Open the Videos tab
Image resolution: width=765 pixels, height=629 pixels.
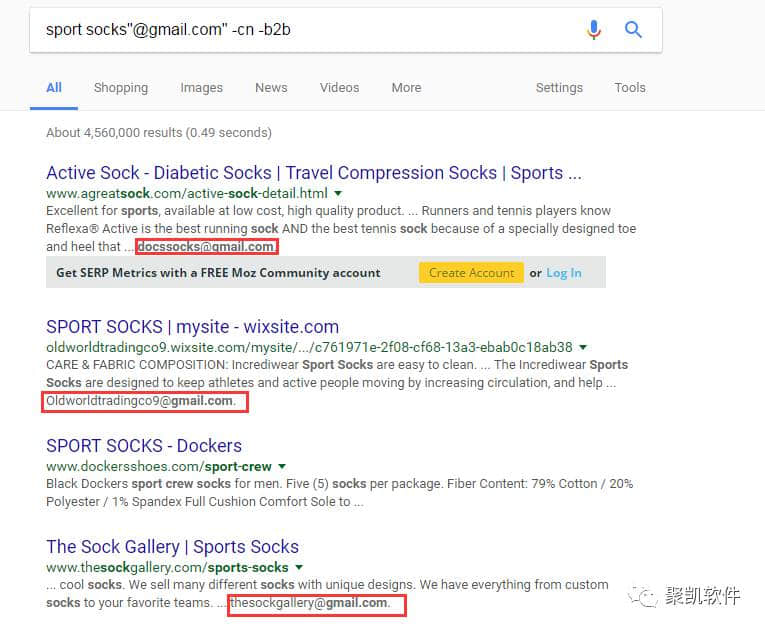(x=339, y=88)
